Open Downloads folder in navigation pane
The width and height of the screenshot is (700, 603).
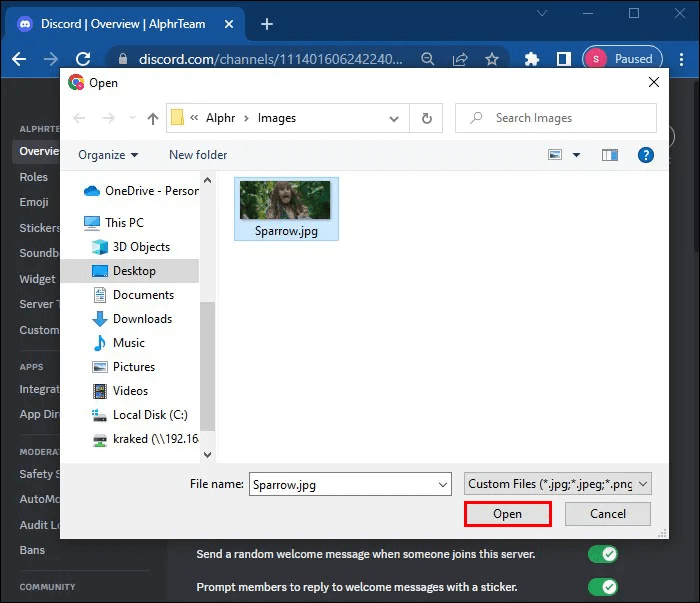[x=132, y=319]
